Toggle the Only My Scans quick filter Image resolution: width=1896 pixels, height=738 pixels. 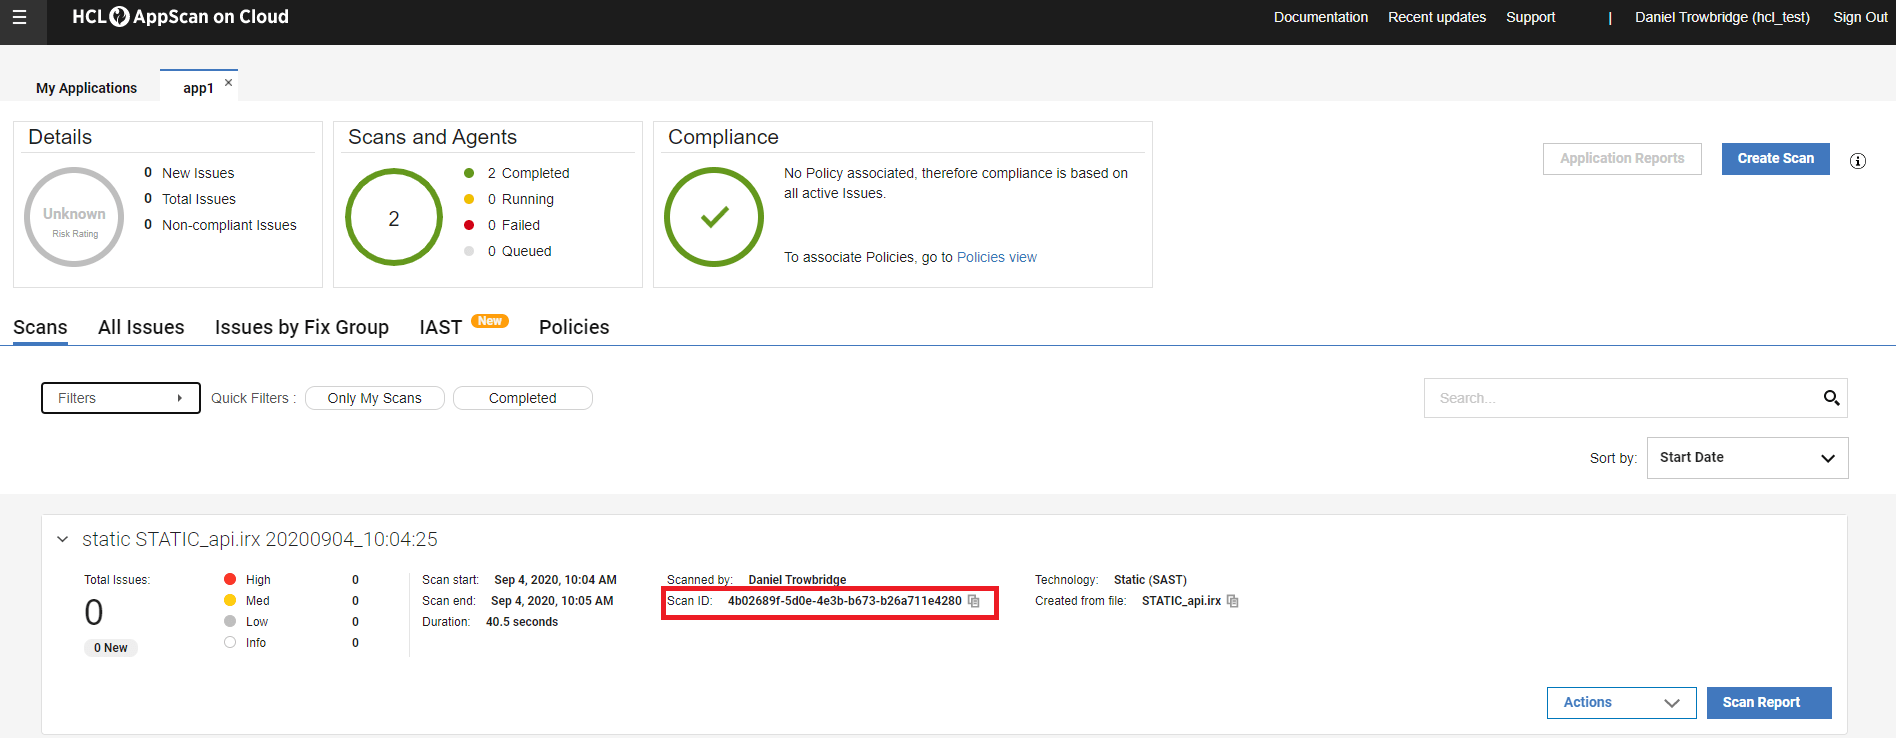coord(374,398)
